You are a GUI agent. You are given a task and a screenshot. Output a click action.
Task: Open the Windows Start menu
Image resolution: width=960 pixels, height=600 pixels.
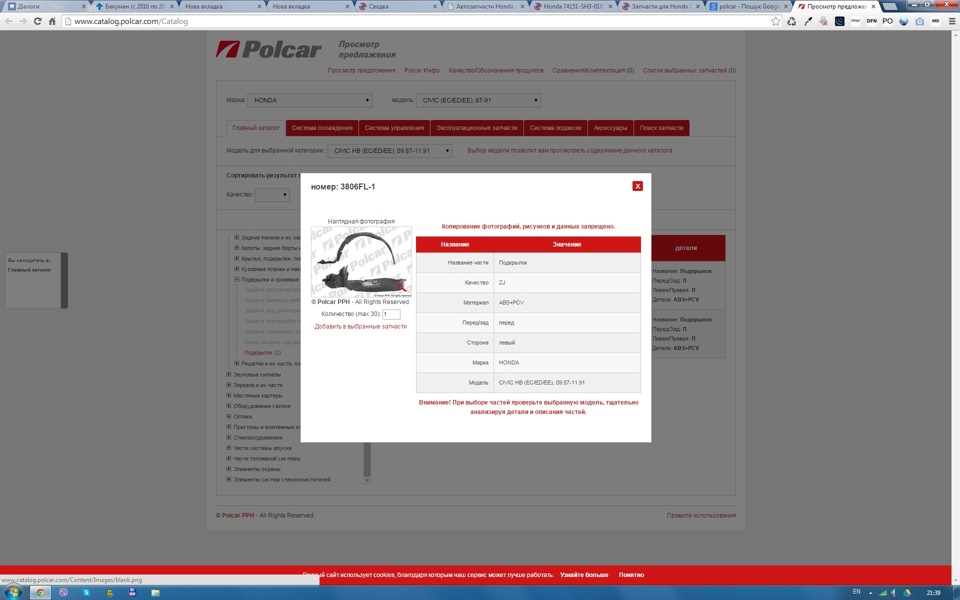tap(13, 592)
